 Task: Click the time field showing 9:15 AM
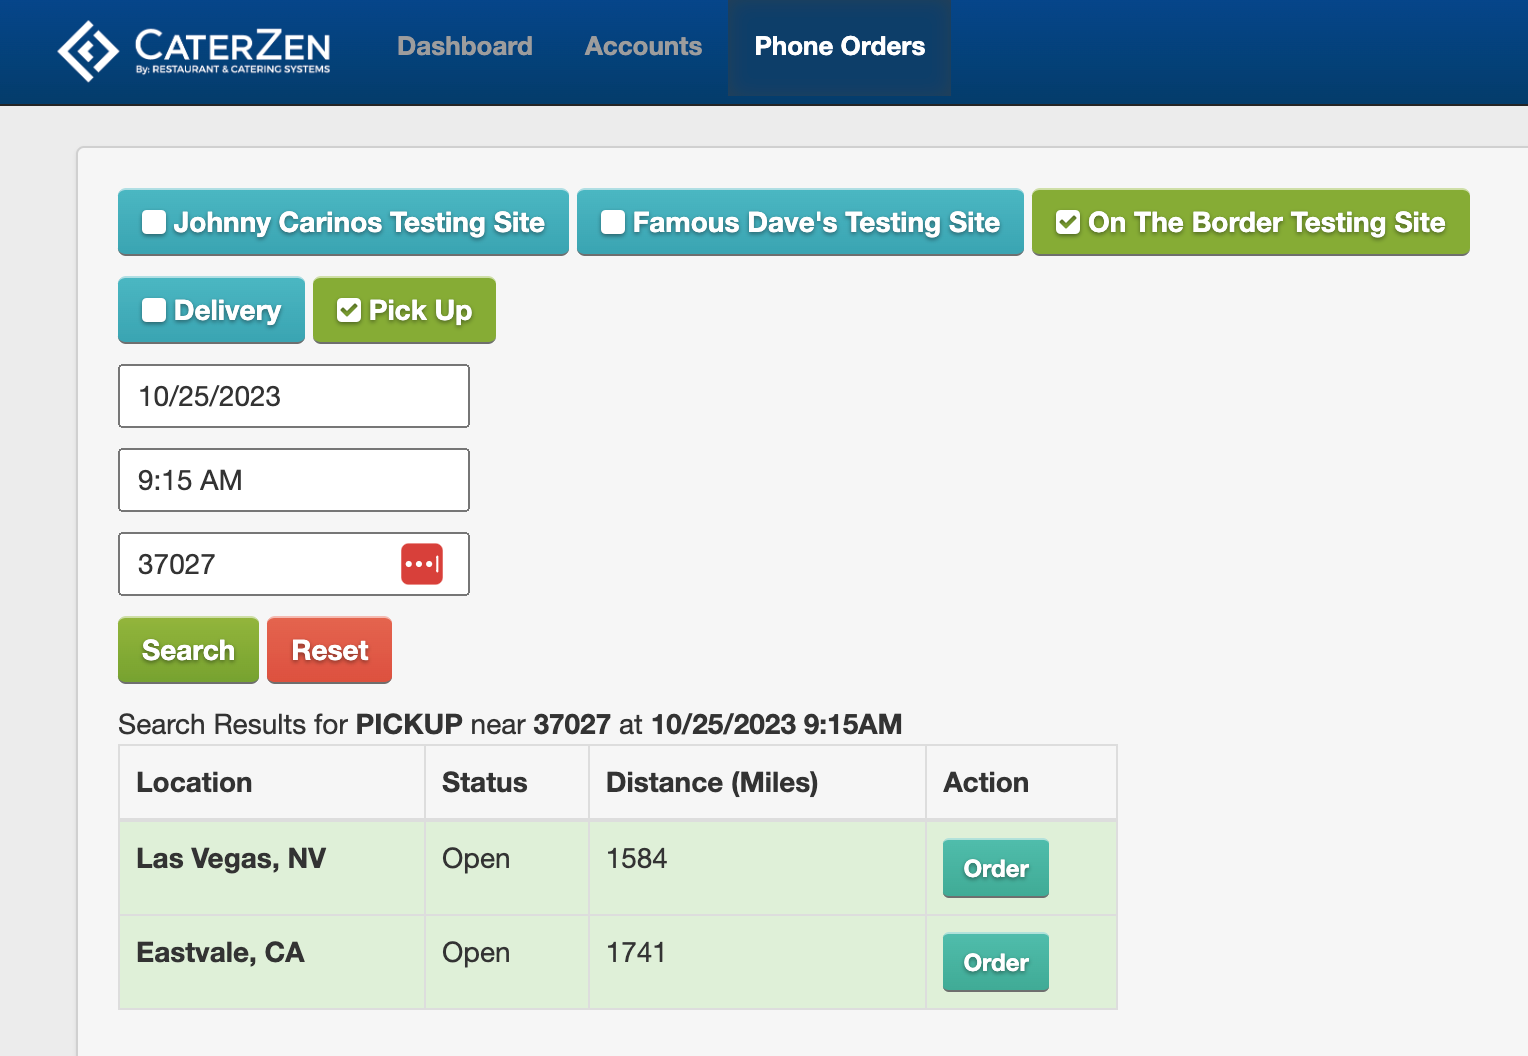click(294, 480)
